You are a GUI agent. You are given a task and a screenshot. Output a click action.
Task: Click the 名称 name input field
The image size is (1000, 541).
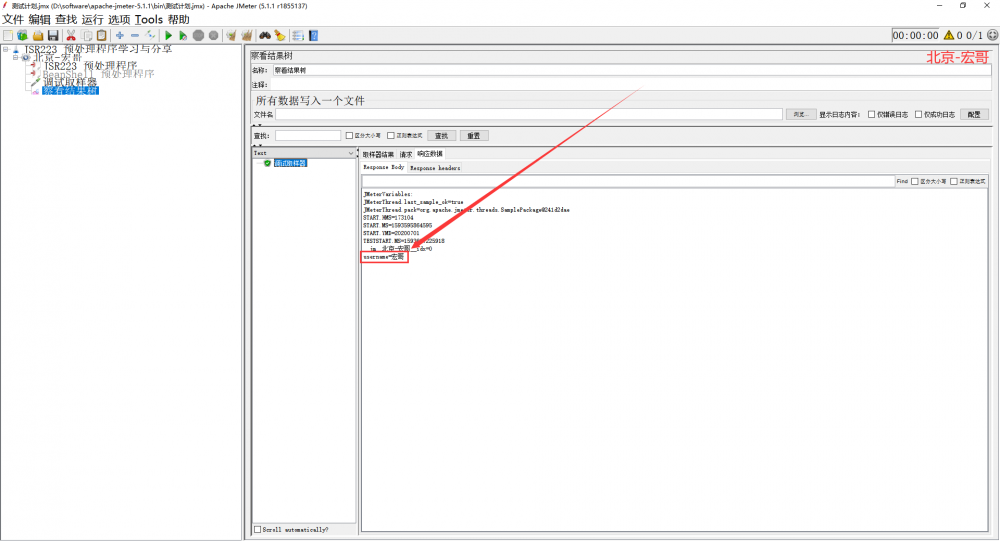click(x=631, y=70)
